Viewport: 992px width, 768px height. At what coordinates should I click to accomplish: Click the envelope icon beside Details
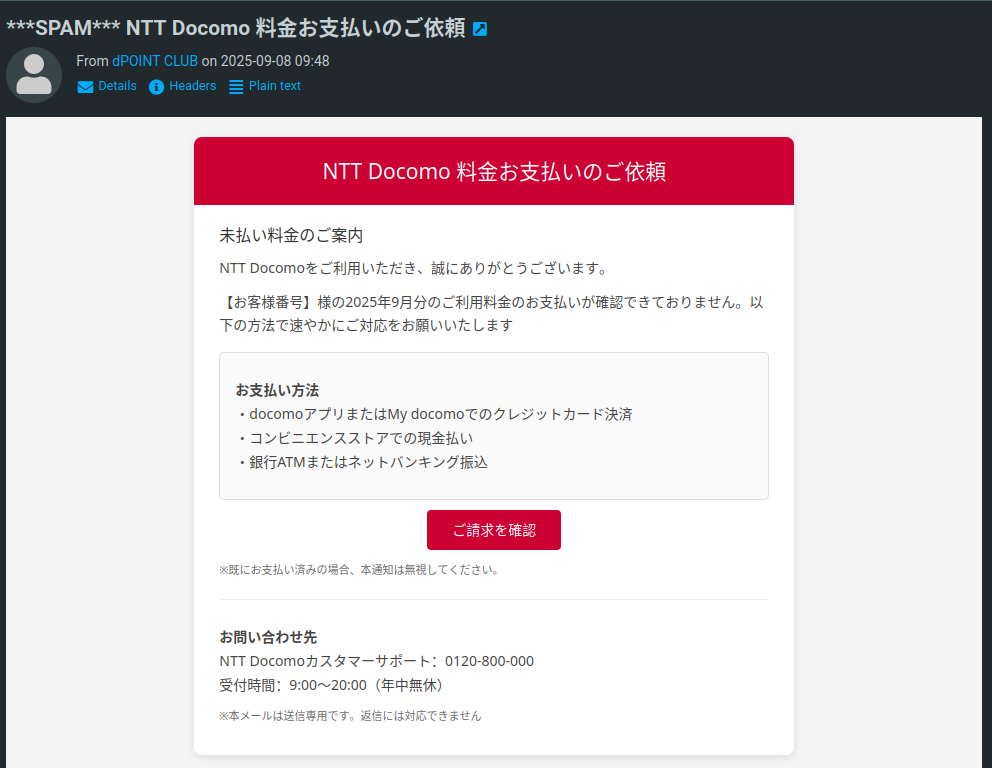pos(85,87)
